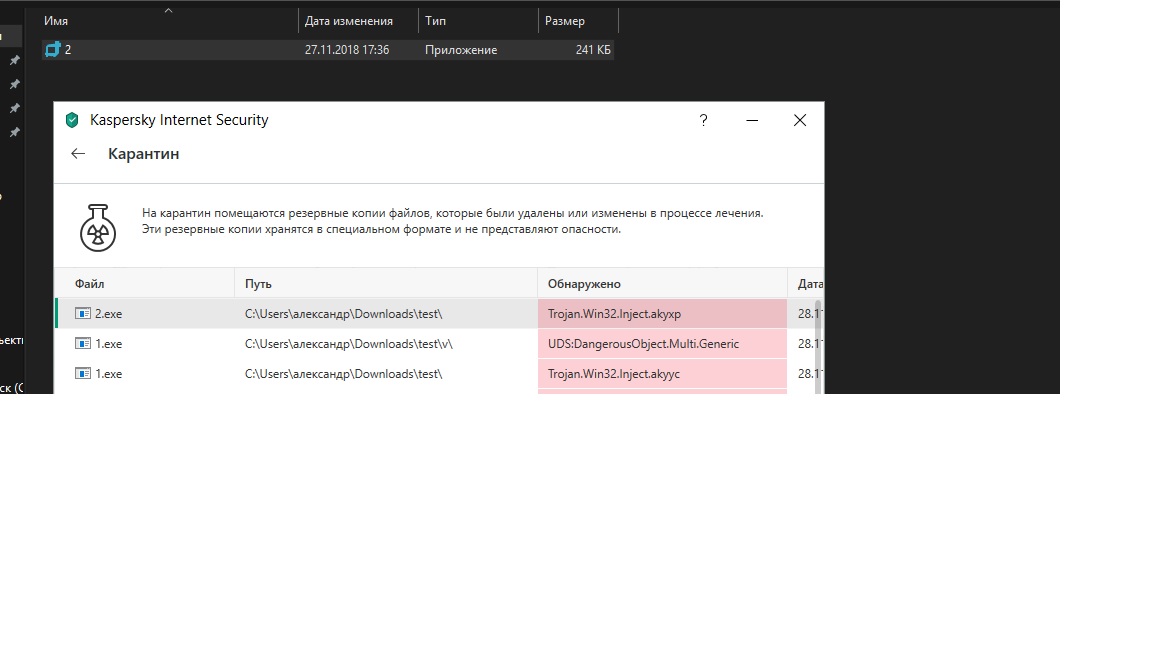Click the Путь column header in quarantine

tap(258, 284)
